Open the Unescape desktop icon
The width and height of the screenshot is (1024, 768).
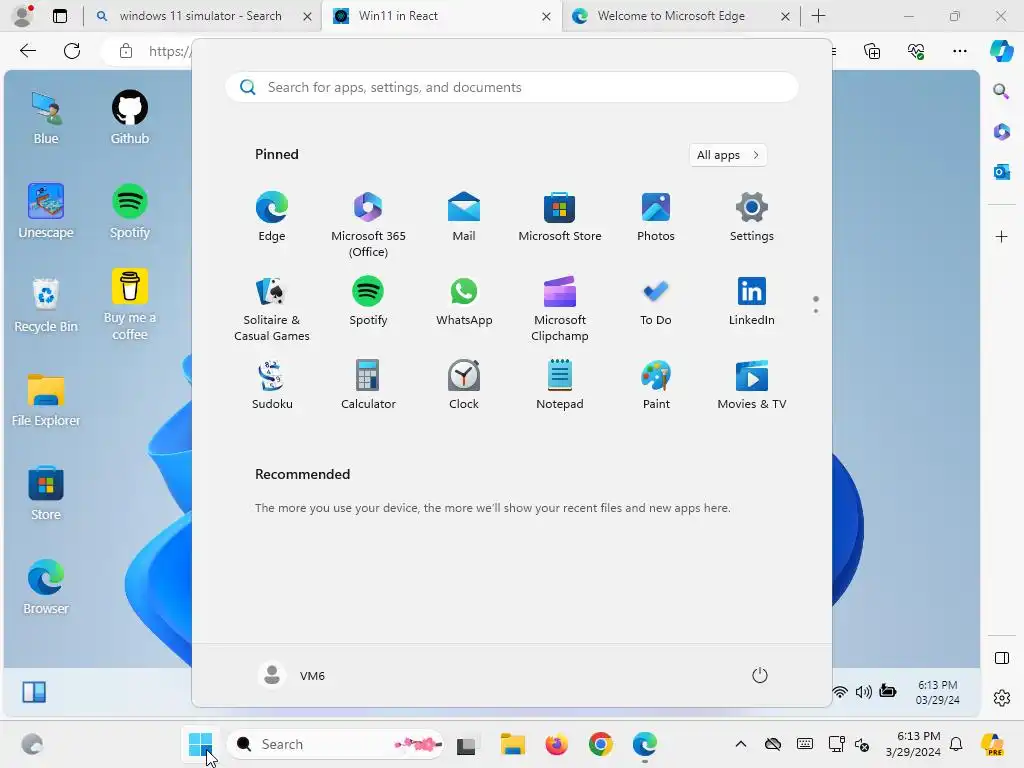46,212
